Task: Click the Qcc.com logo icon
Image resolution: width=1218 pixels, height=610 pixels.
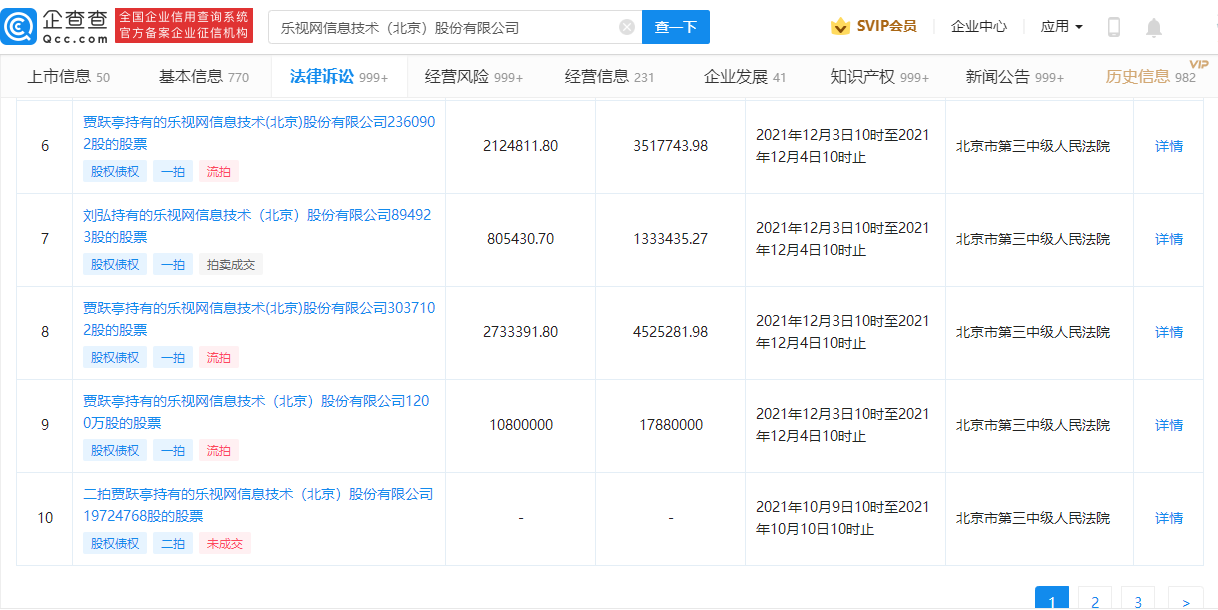Action: coord(22,26)
